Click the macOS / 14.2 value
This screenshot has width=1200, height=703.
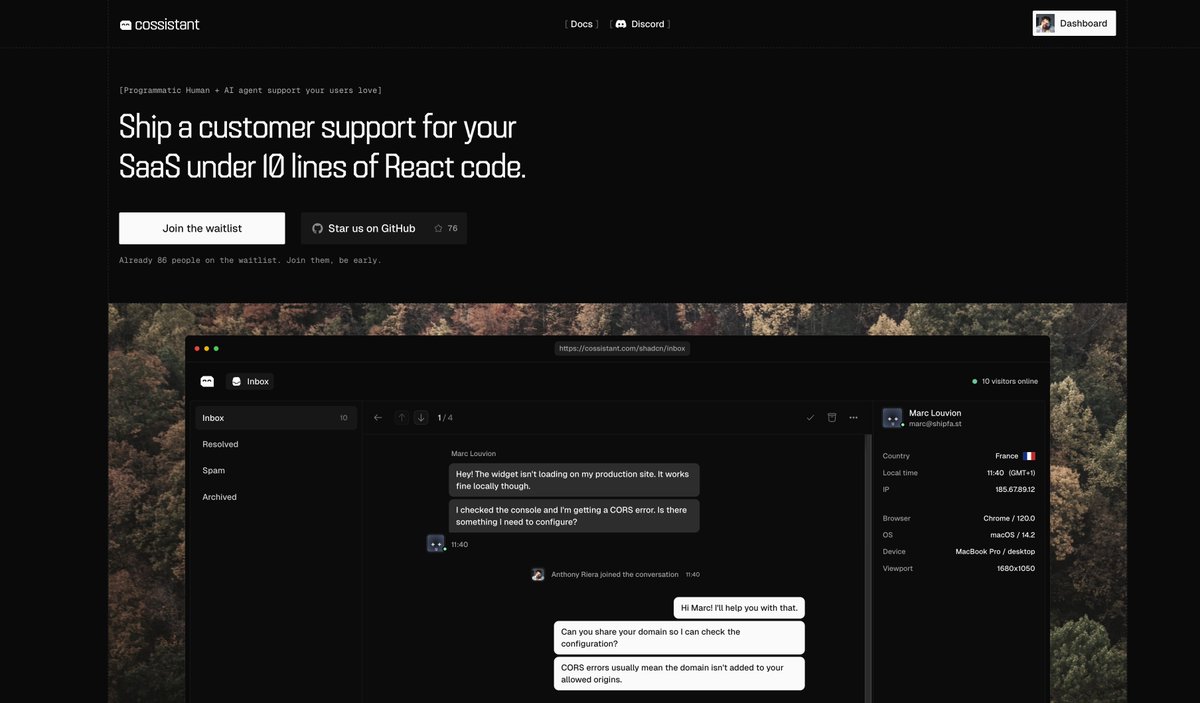[1012, 535]
